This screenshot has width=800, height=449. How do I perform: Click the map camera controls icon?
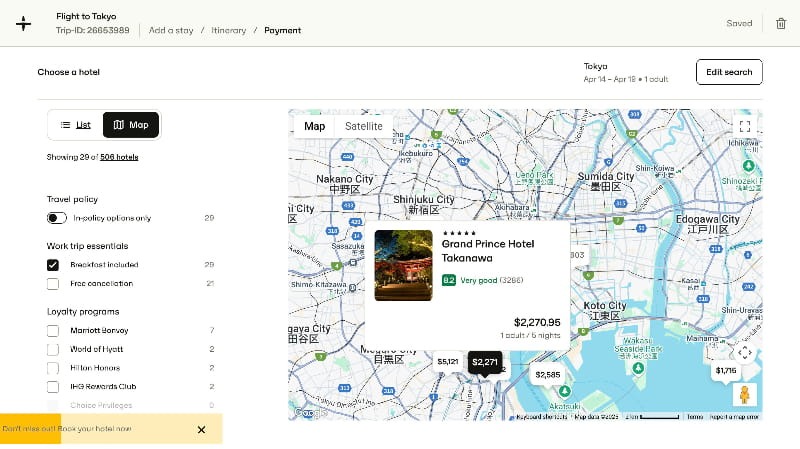[x=744, y=352]
